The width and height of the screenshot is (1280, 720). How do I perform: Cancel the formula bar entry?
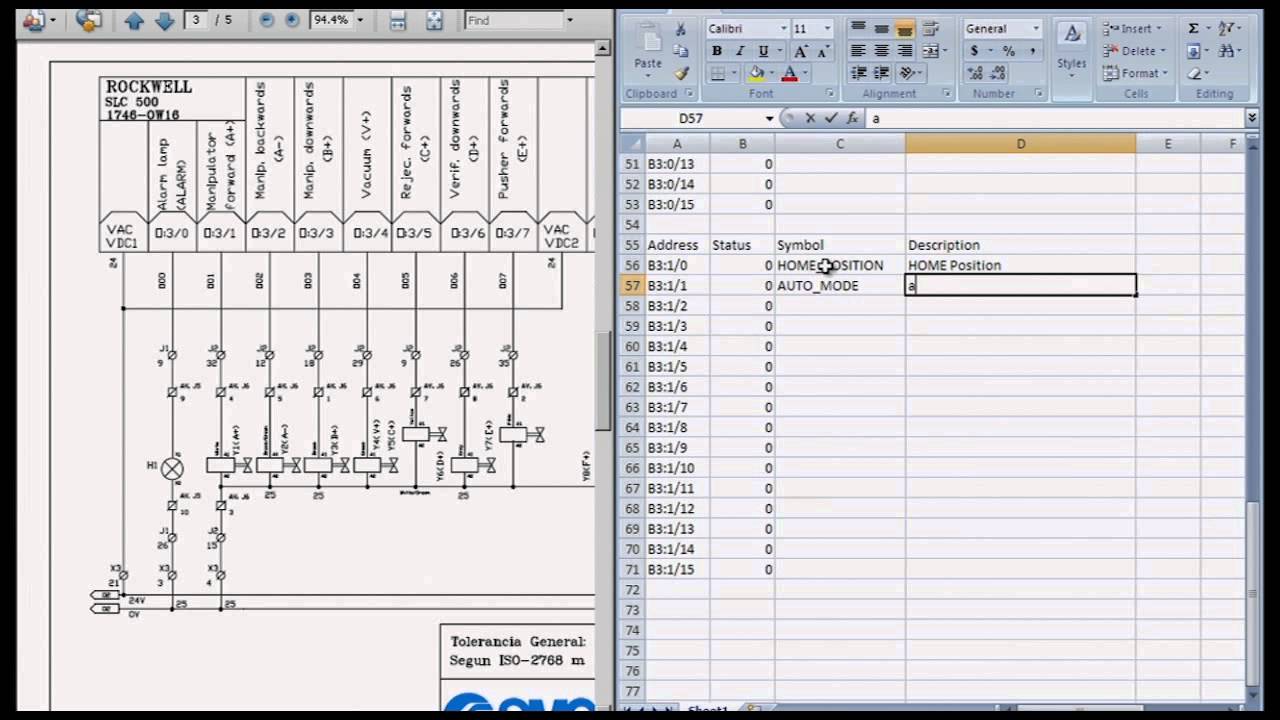[x=810, y=118]
